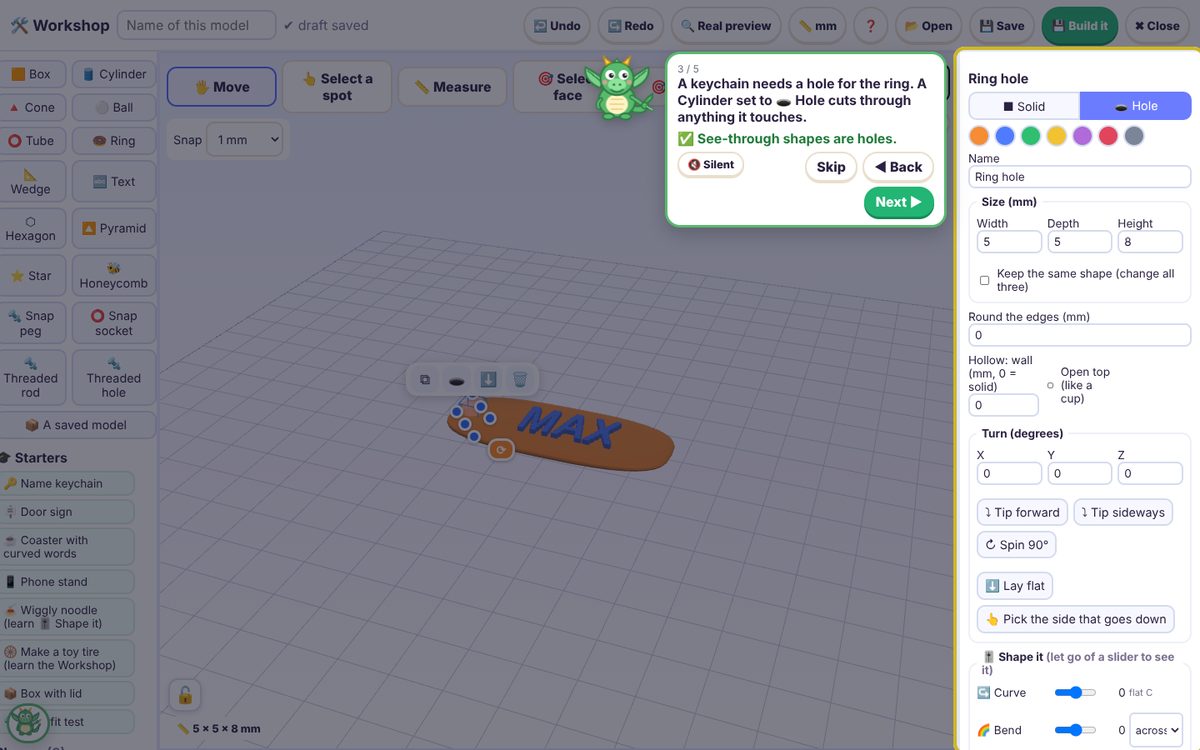Image resolution: width=1200 pixels, height=750 pixels.
Task: Click Skip in the tutorial
Action: pyautogui.click(x=831, y=167)
